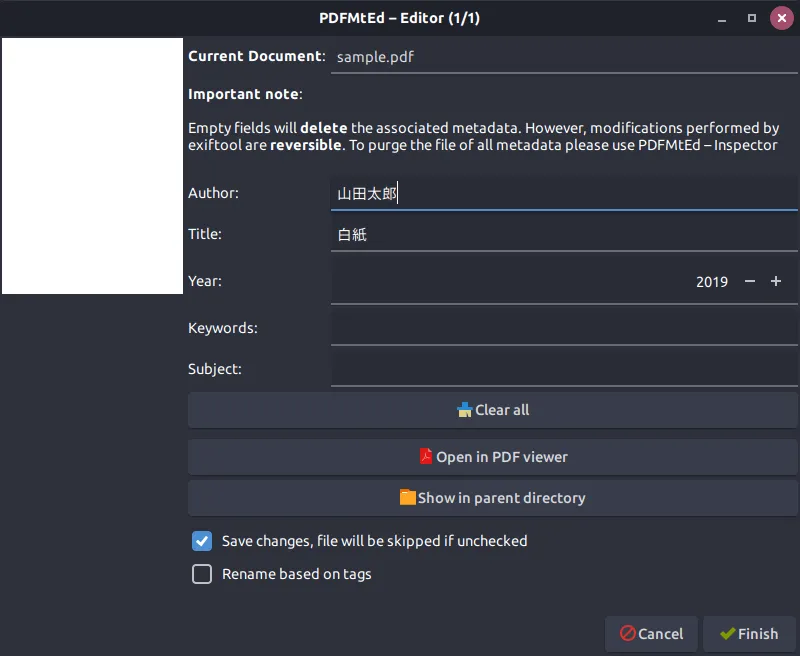The height and width of the screenshot is (656, 800).
Task: Click the blank PDF page preview thumbnail
Action: 92,166
